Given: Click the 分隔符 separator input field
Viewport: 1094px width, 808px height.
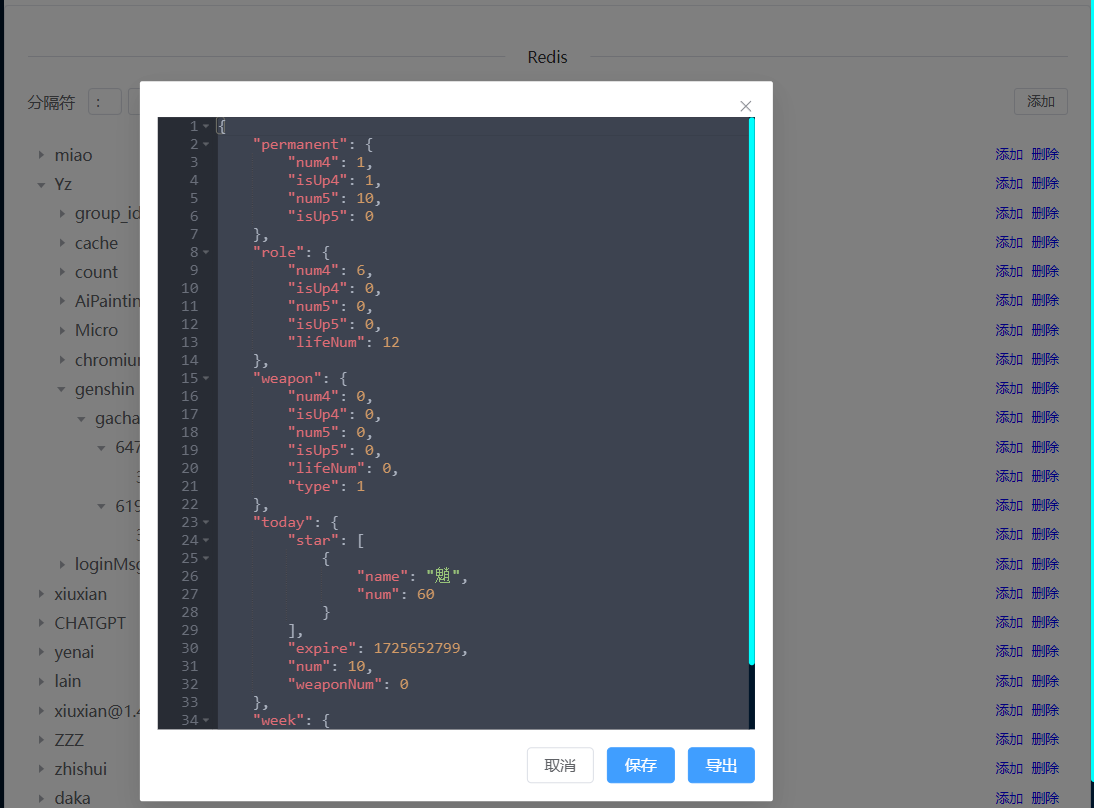Looking at the screenshot, I should pos(105,102).
